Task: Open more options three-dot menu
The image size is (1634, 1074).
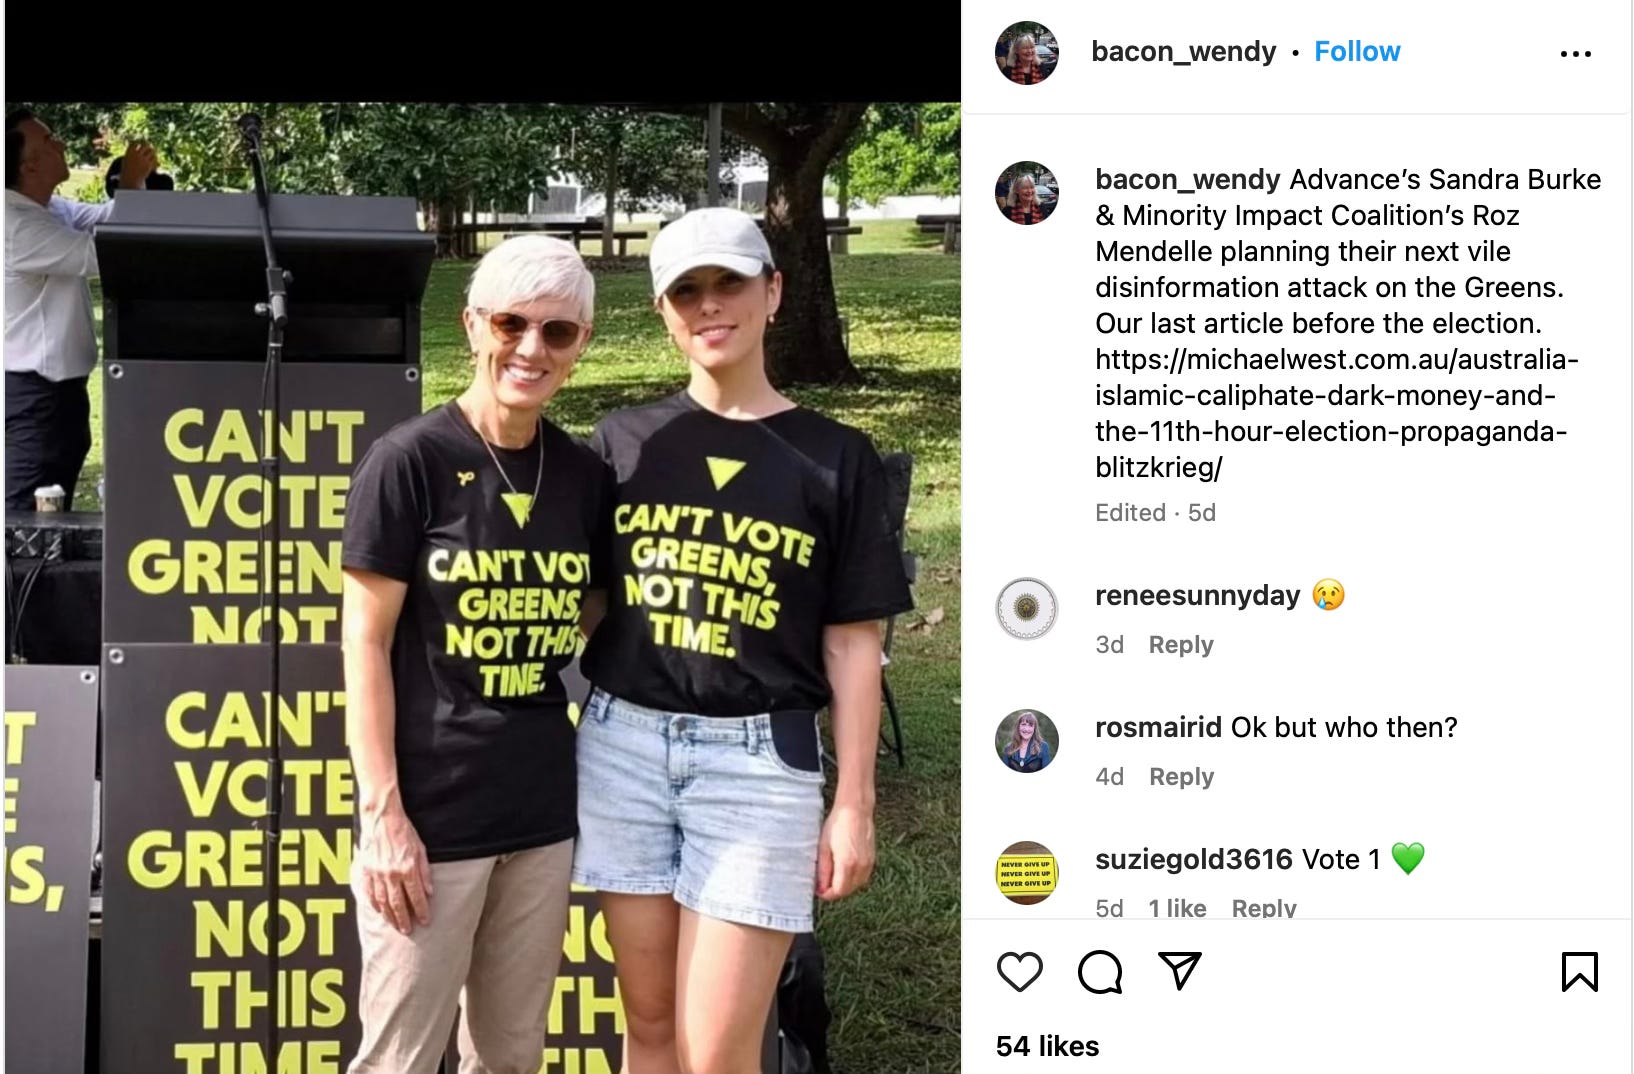Action: (1576, 54)
